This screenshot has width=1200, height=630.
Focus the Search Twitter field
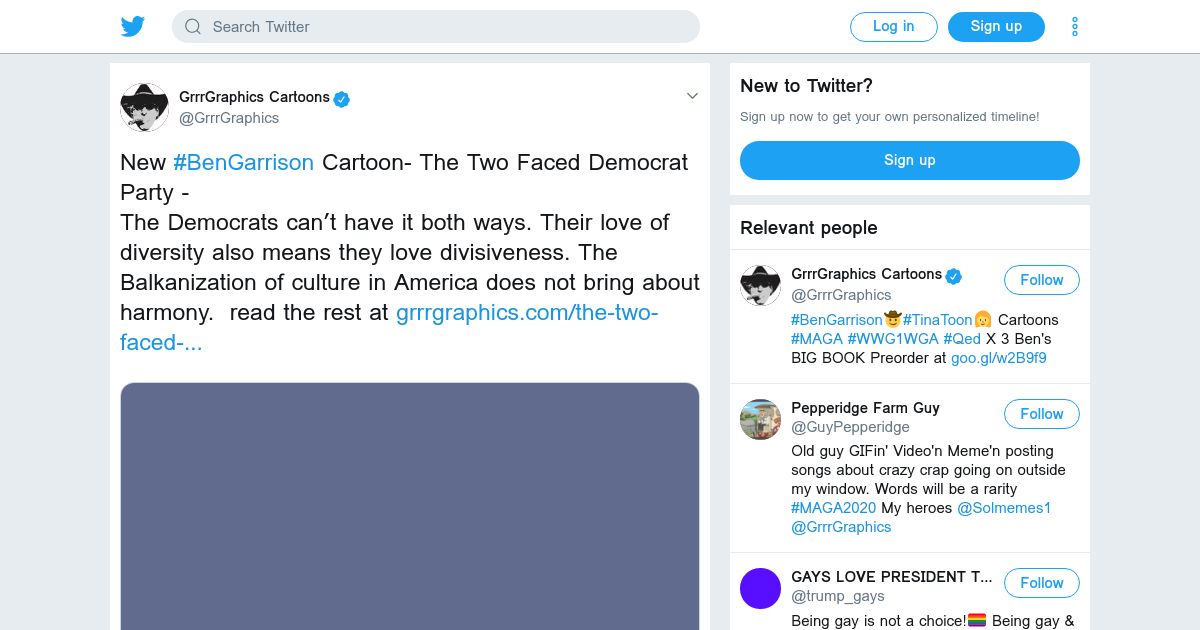[x=440, y=27]
